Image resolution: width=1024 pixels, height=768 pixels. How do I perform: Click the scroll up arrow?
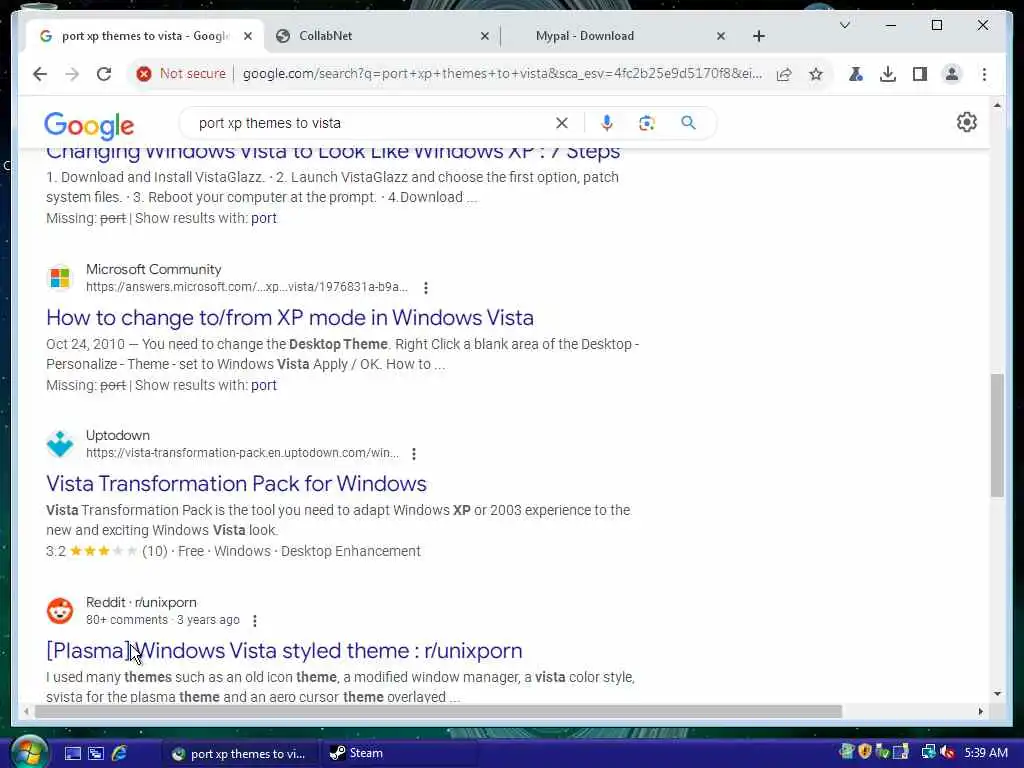click(997, 104)
